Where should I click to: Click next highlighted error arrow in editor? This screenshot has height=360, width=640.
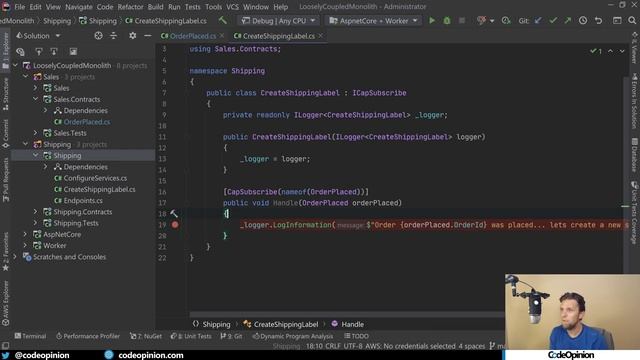click(x=622, y=51)
